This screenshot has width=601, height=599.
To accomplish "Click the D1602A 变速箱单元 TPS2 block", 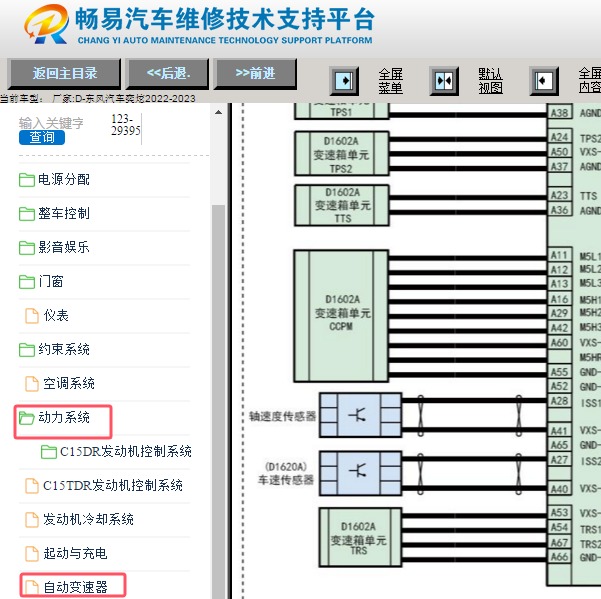I will pyautogui.click(x=342, y=154).
